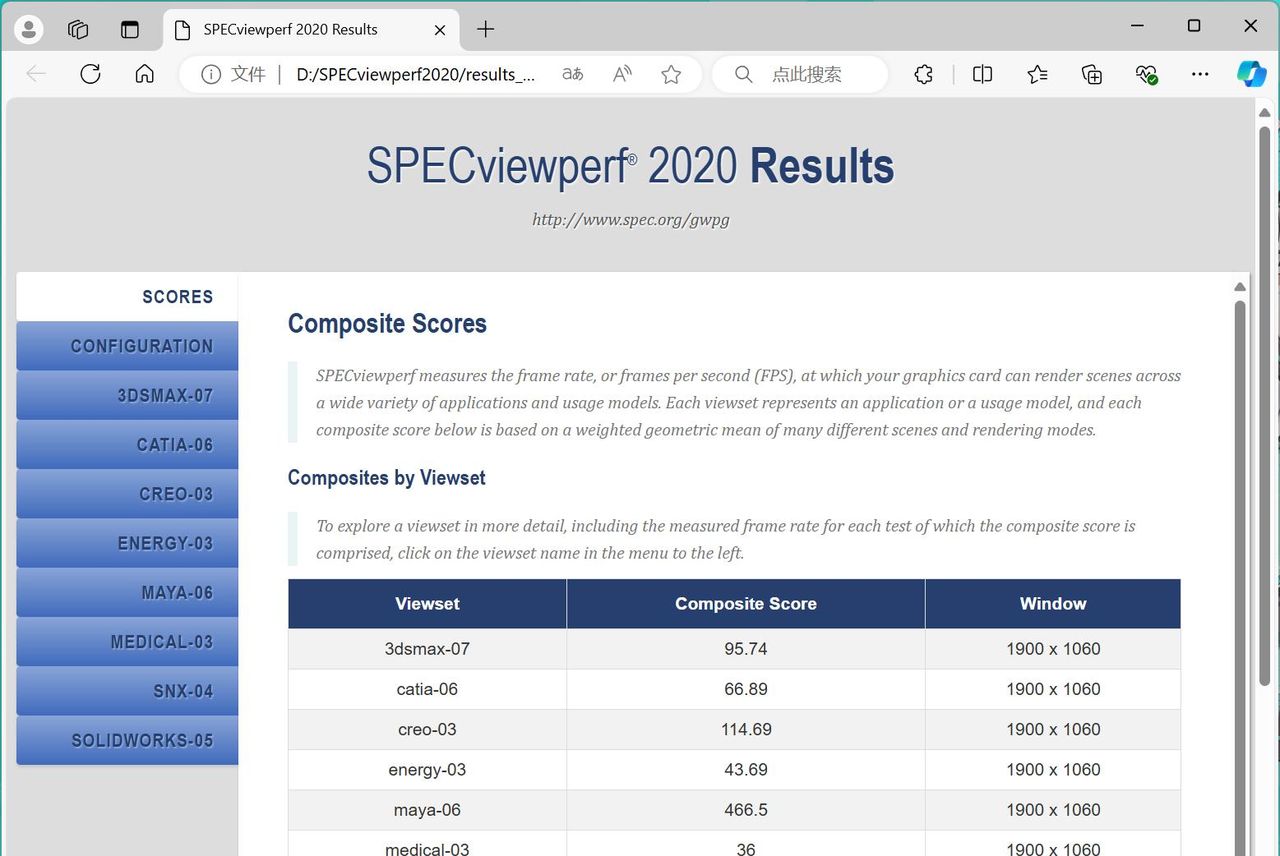Click the Window column header

[x=1053, y=604]
